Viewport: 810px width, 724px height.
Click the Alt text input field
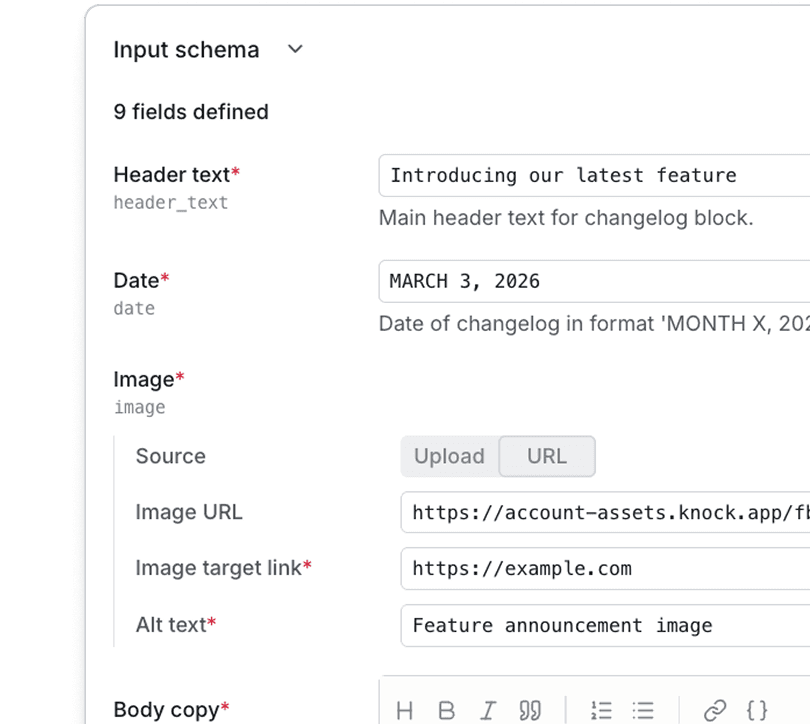(600, 625)
